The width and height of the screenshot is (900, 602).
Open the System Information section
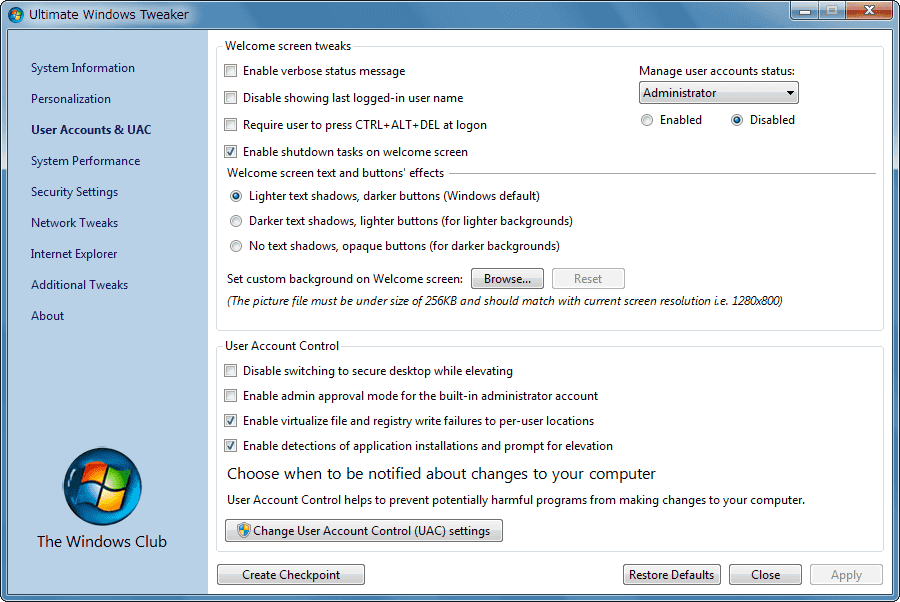coord(83,68)
